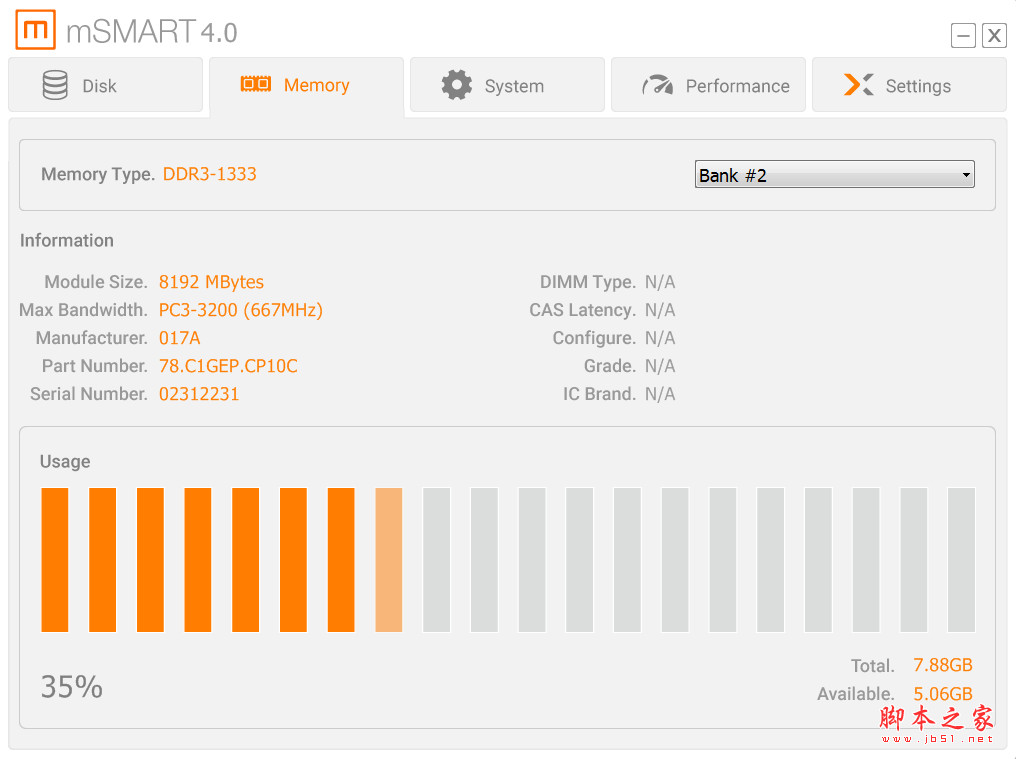Open the Bank #2 dropdown
Viewport: 1016px width, 759px height.
click(x=835, y=174)
